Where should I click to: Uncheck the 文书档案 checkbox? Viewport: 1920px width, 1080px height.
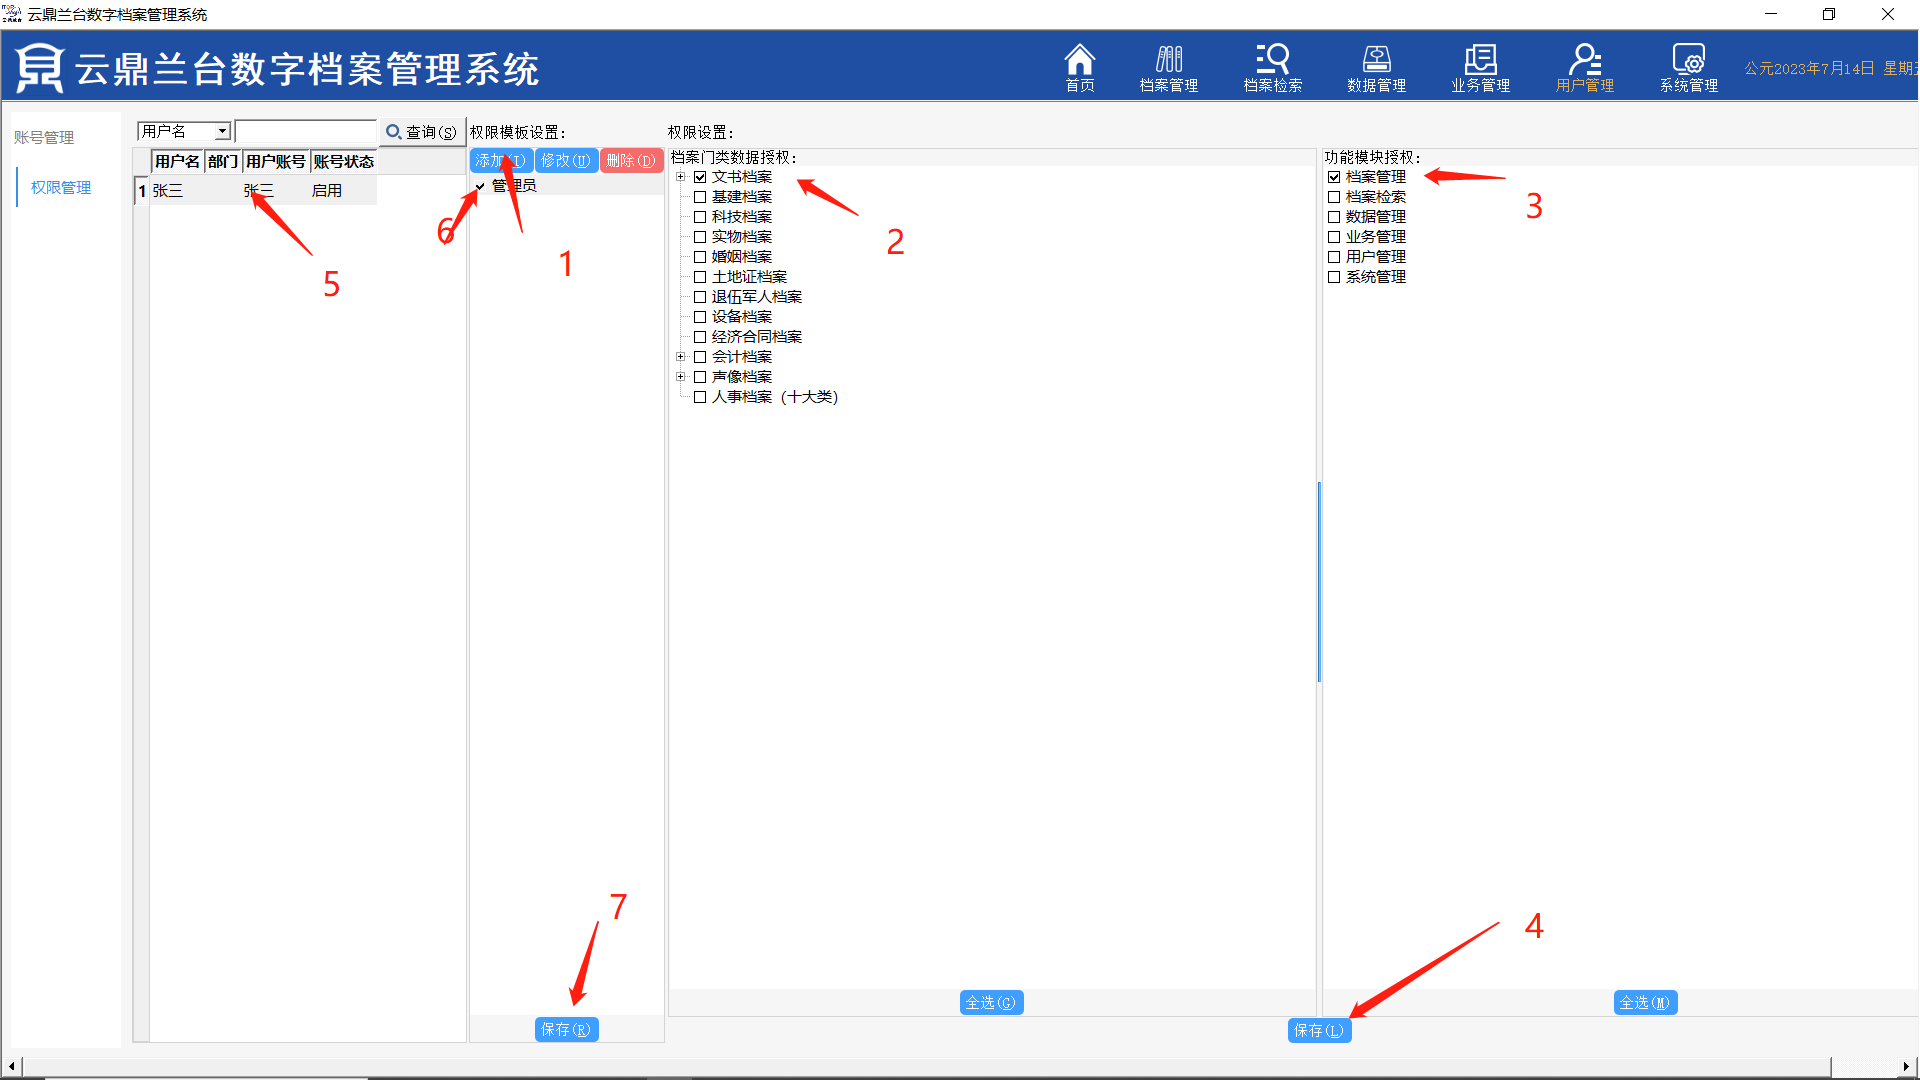coord(700,177)
